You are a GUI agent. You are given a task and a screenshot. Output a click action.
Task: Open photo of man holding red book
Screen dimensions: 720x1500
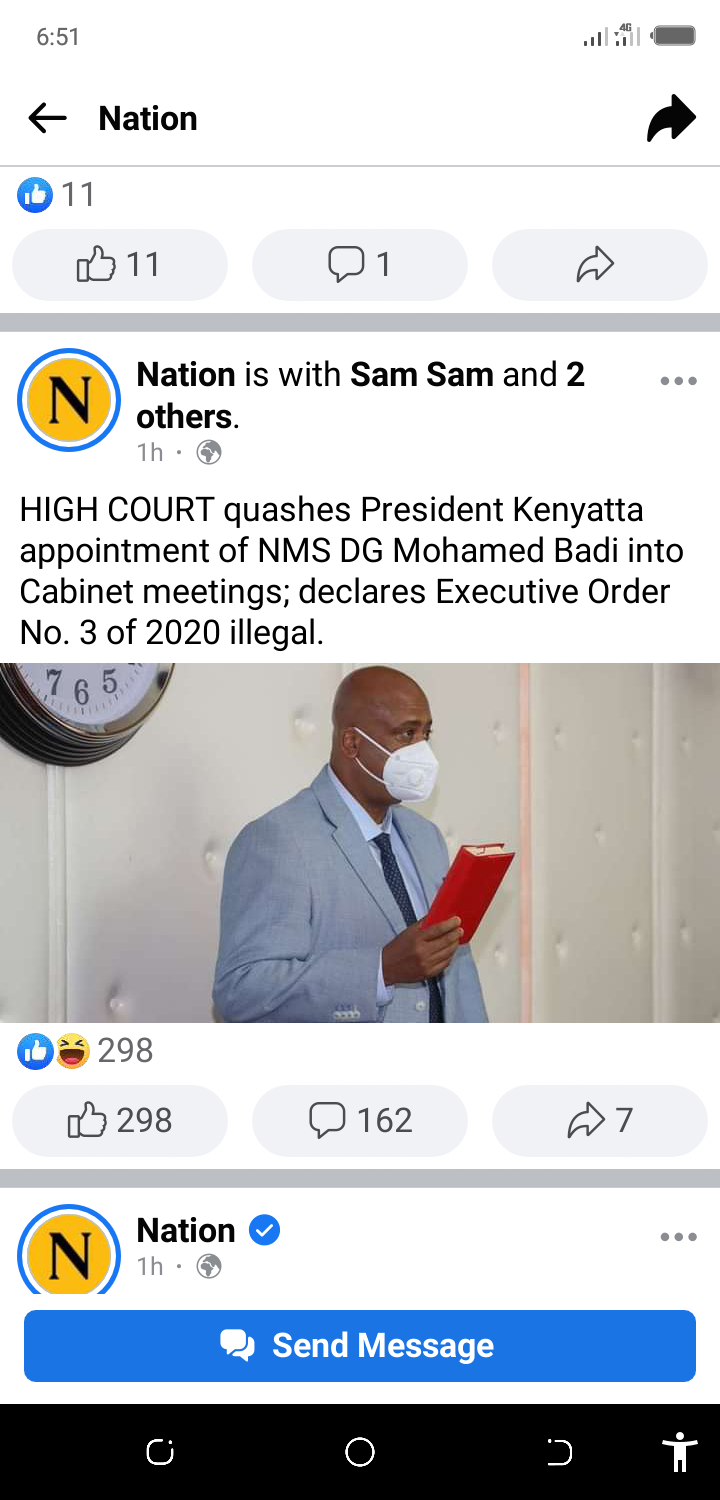[x=360, y=842]
